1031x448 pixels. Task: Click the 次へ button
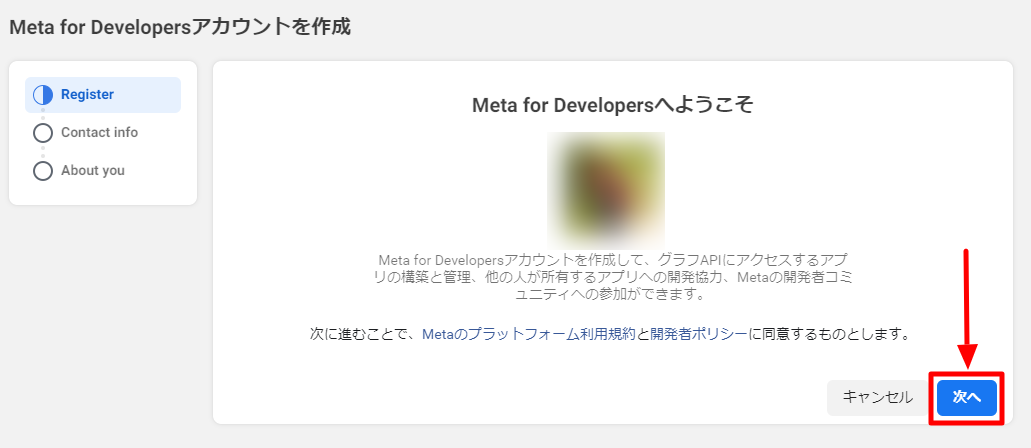tap(967, 397)
